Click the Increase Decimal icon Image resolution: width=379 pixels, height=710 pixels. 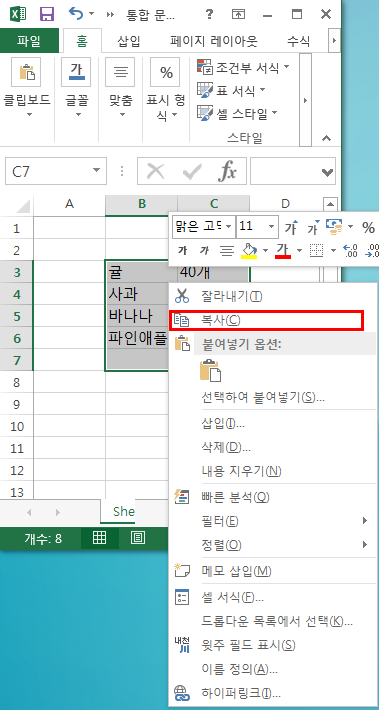pyautogui.click(x=350, y=250)
